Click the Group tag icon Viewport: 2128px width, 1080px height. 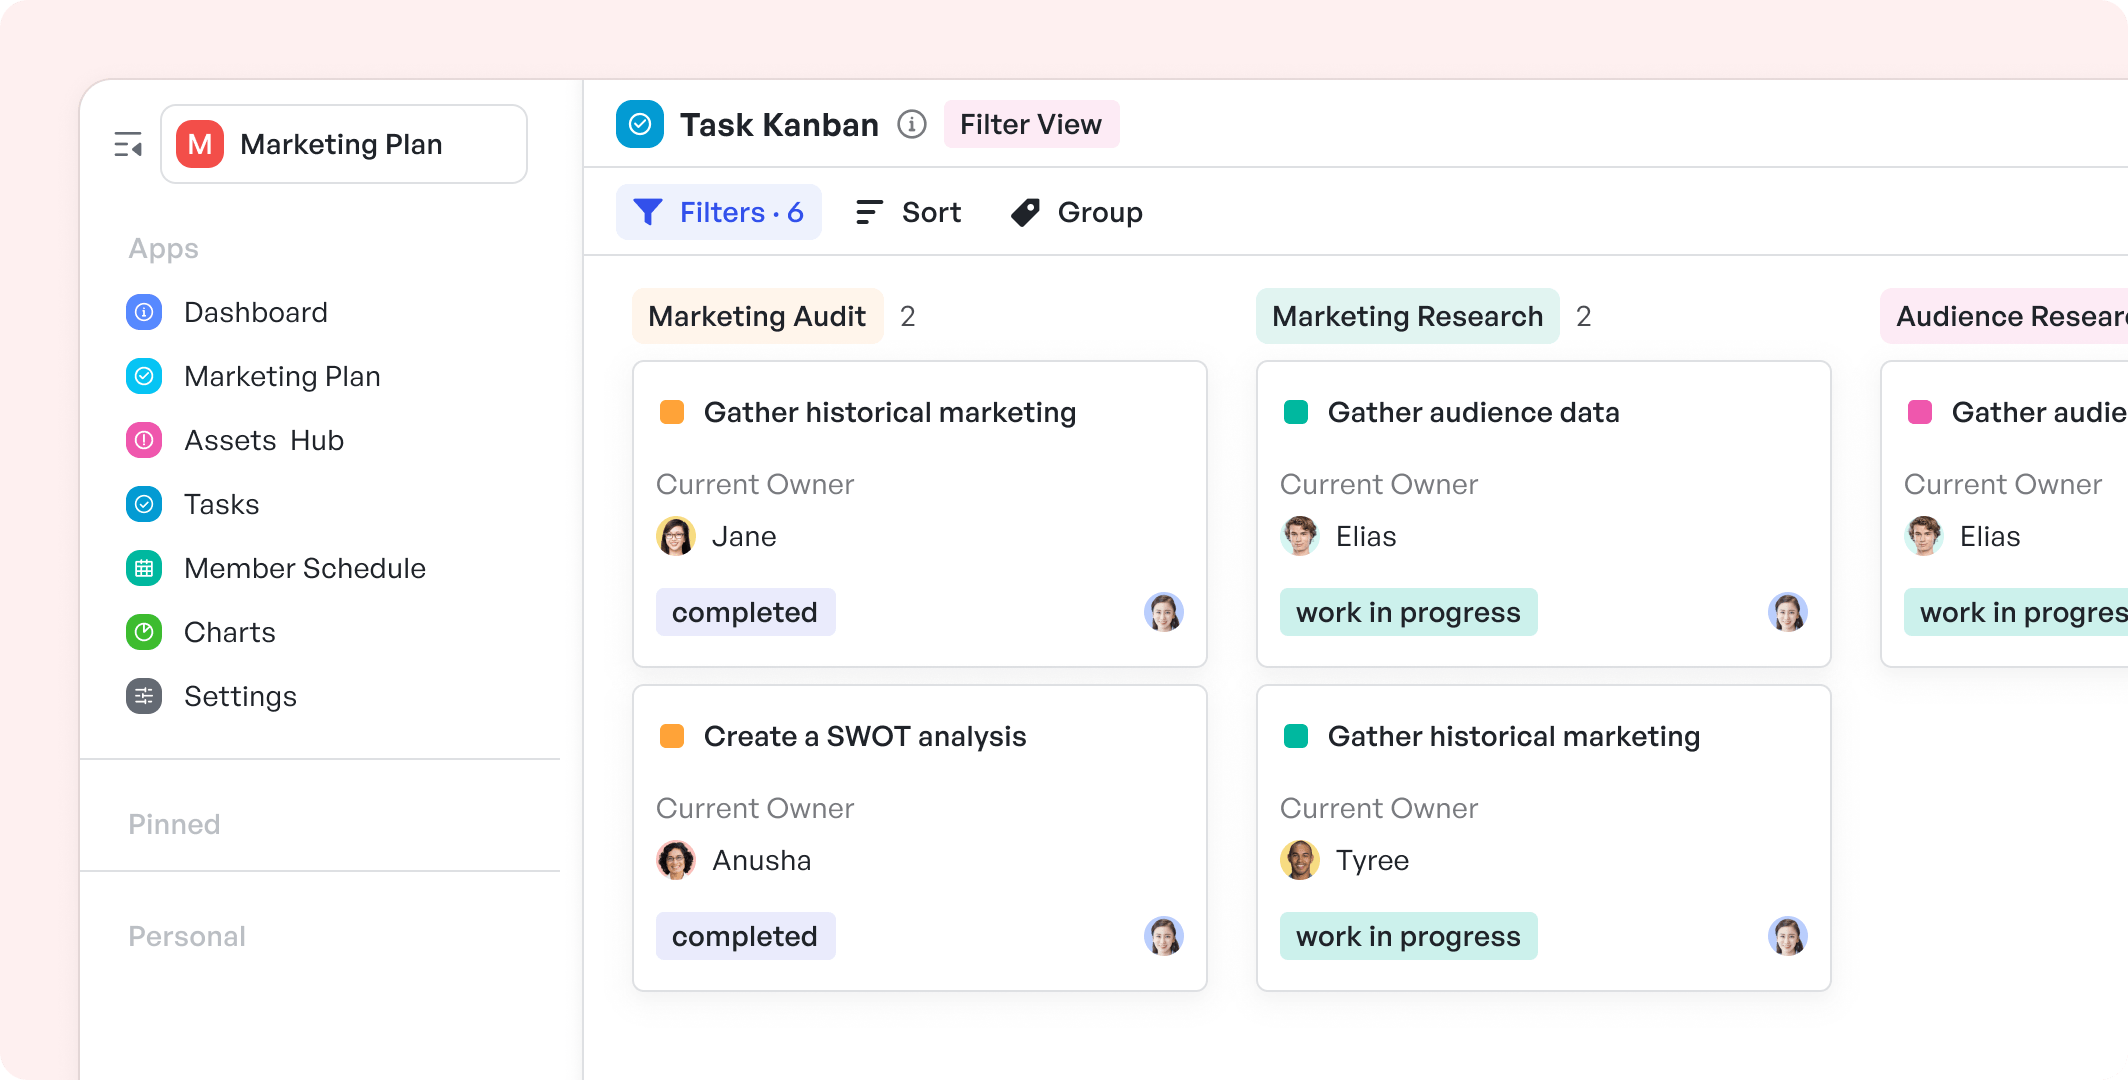(1025, 212)
